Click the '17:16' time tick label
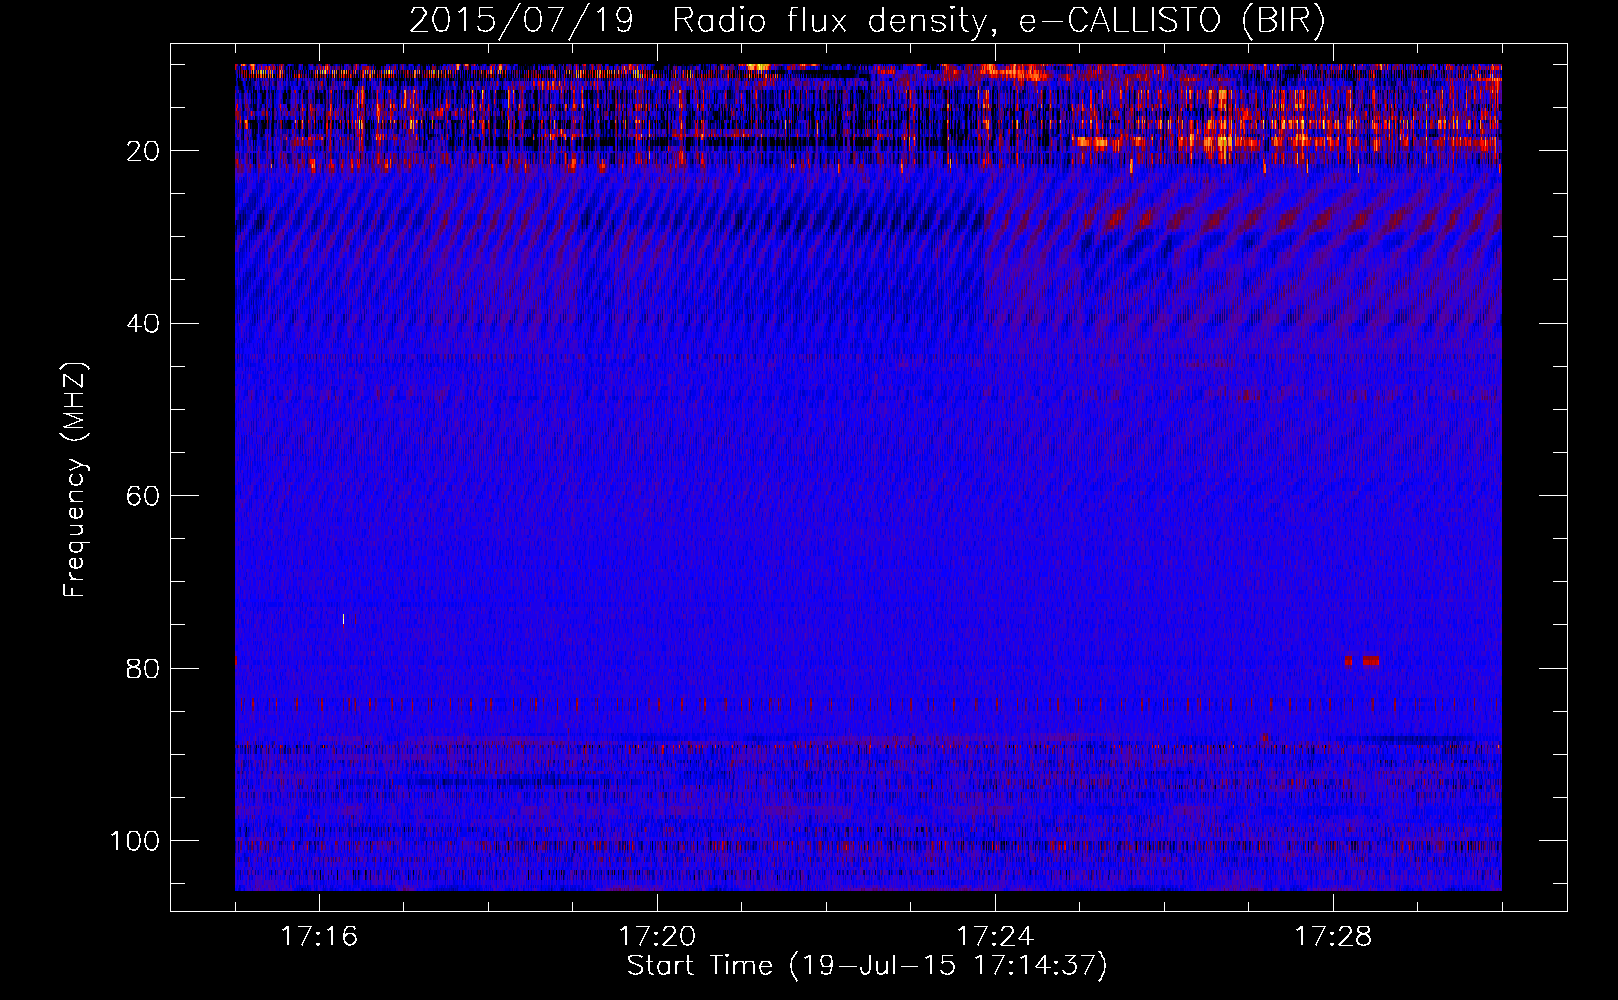 [319, 937]
